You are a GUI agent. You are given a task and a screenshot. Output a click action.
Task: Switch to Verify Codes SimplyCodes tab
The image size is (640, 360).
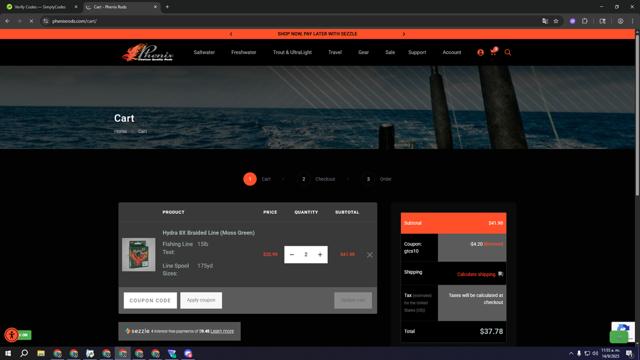coord(40,7)
